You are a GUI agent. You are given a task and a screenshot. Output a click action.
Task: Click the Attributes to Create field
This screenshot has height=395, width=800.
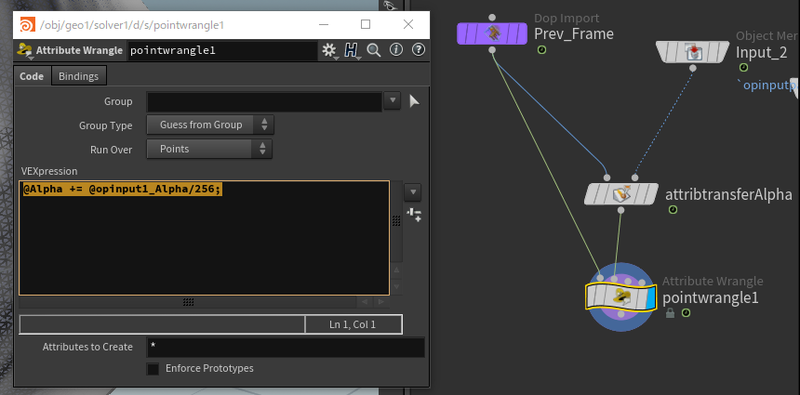tap(285, 348)
